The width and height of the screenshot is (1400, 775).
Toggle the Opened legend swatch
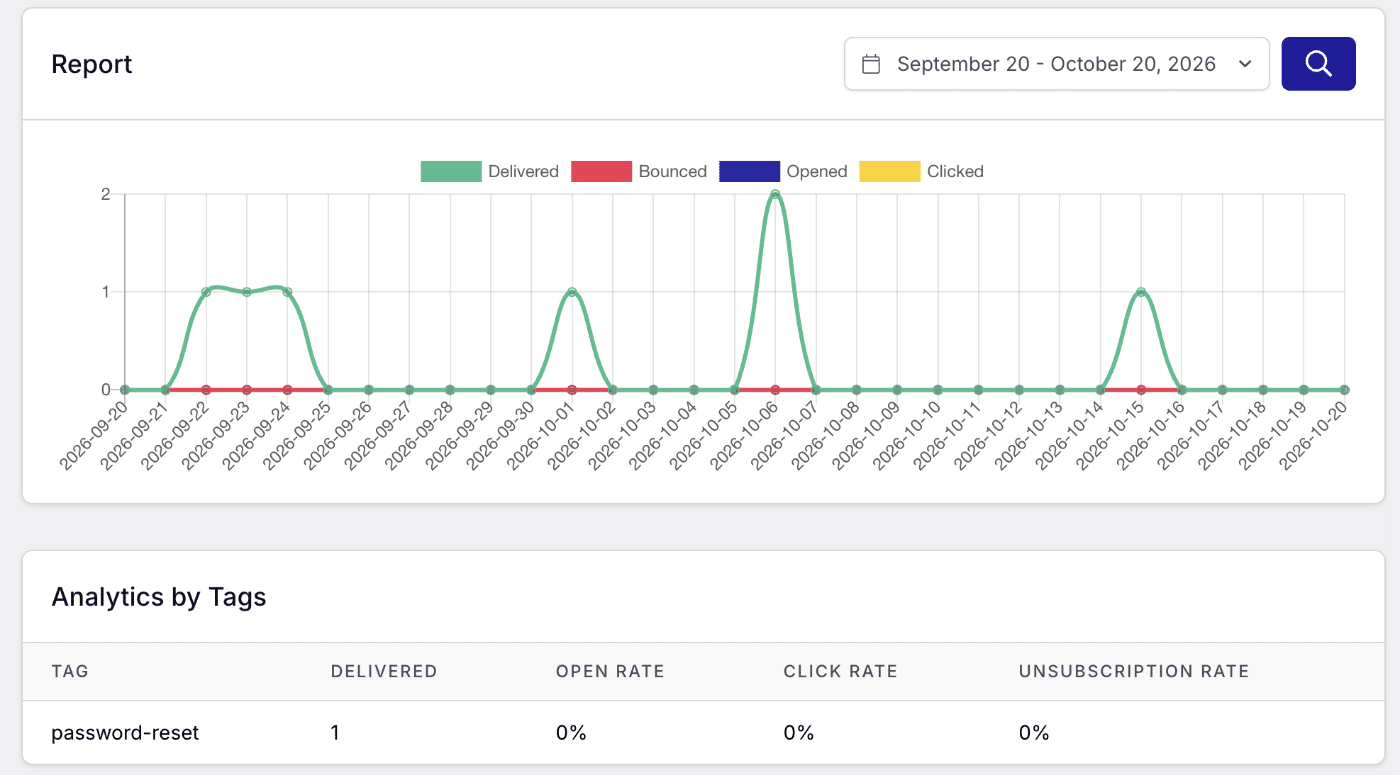tap(750, 171)
